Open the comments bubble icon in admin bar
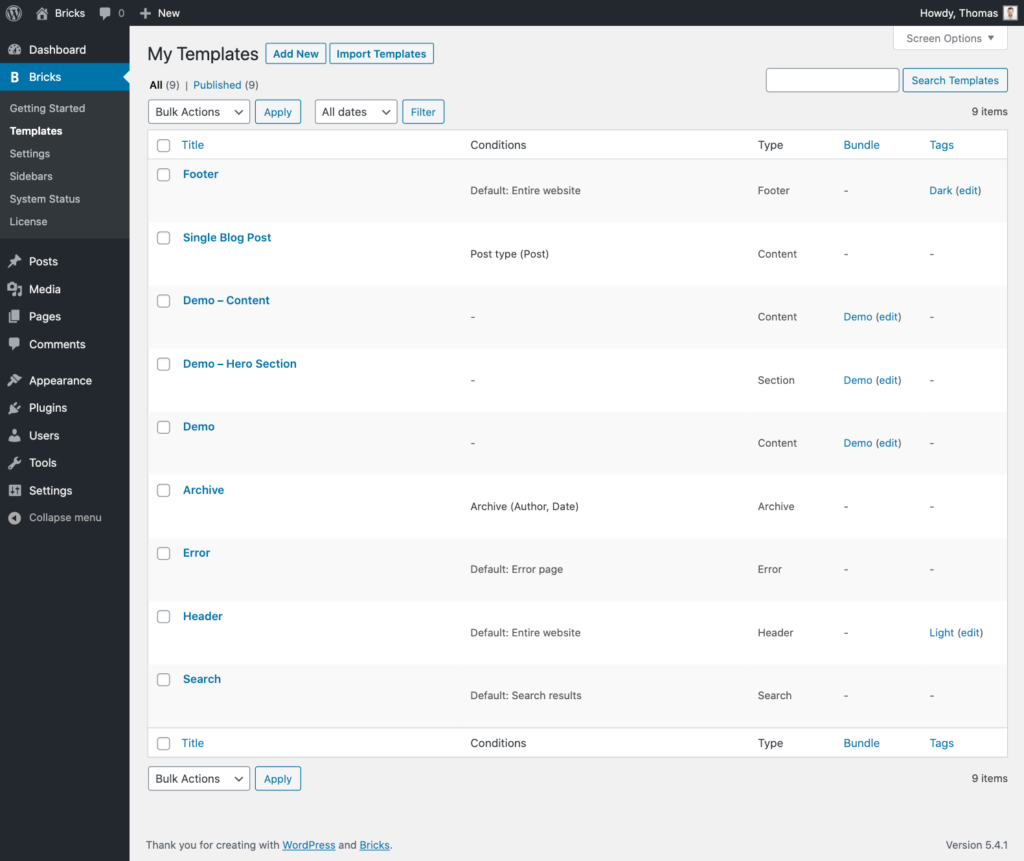This screenshot has height=861, width=1024. coord(106,13)
